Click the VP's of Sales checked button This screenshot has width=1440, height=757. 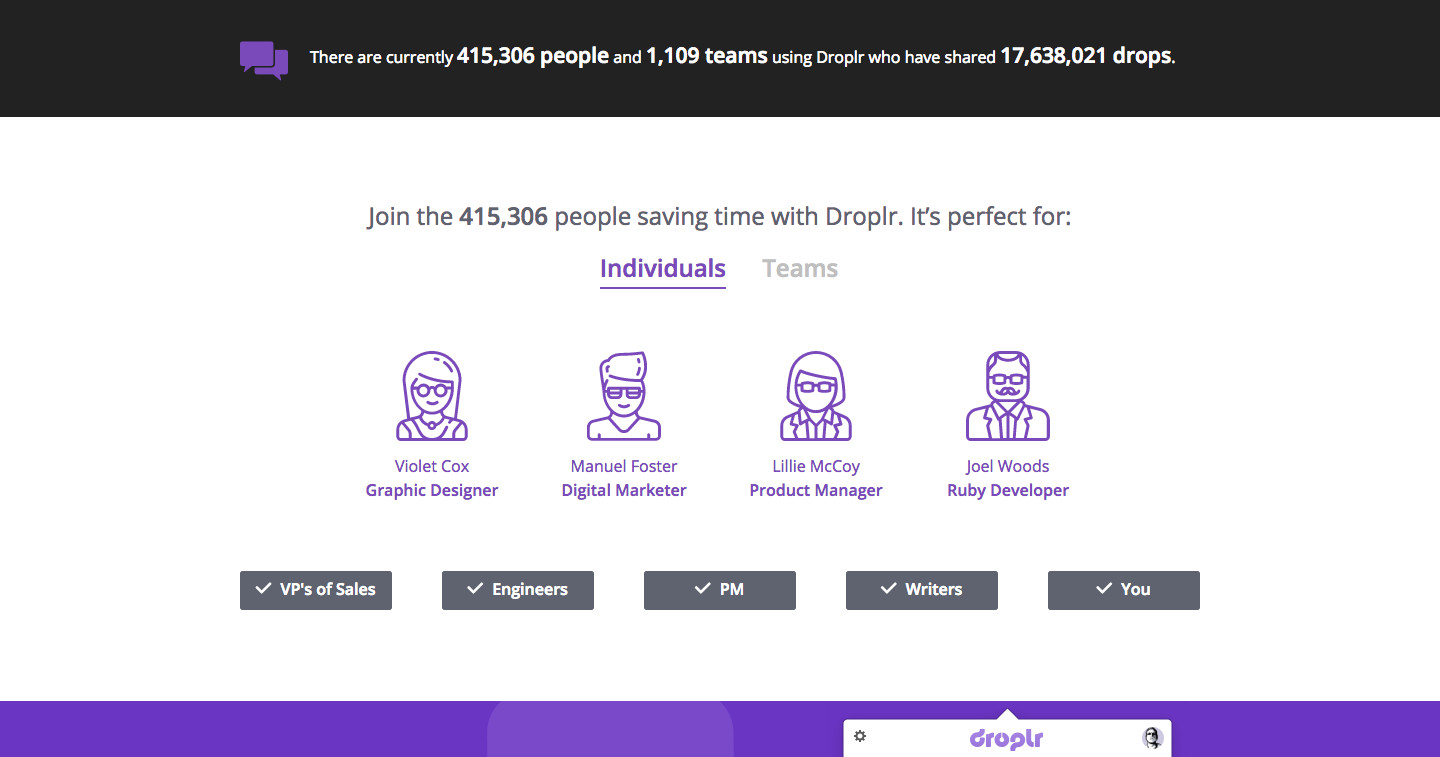click(316, 590)
